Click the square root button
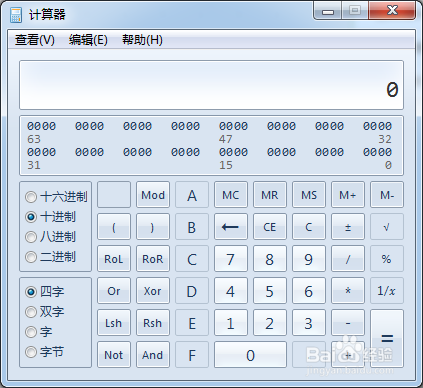This screenshot has height=388, width=423. click(387, 227)
